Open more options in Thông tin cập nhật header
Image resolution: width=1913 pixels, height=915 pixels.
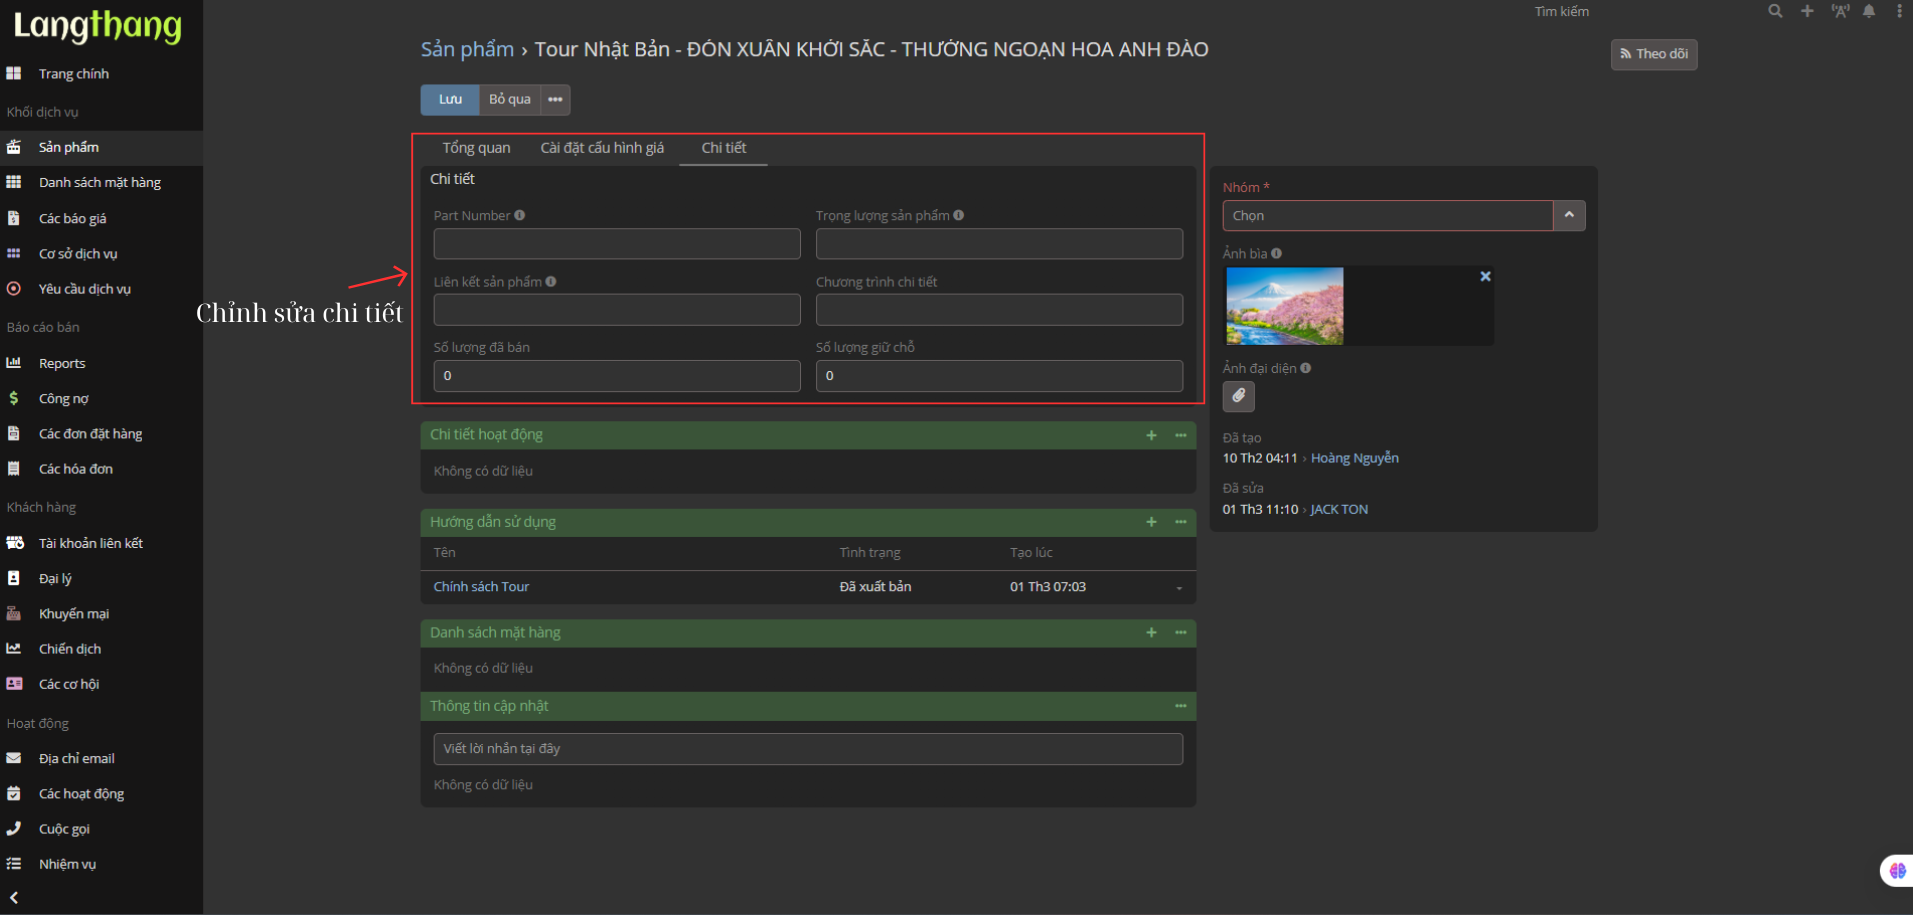pyautogui.click(x=1180, y=706)
